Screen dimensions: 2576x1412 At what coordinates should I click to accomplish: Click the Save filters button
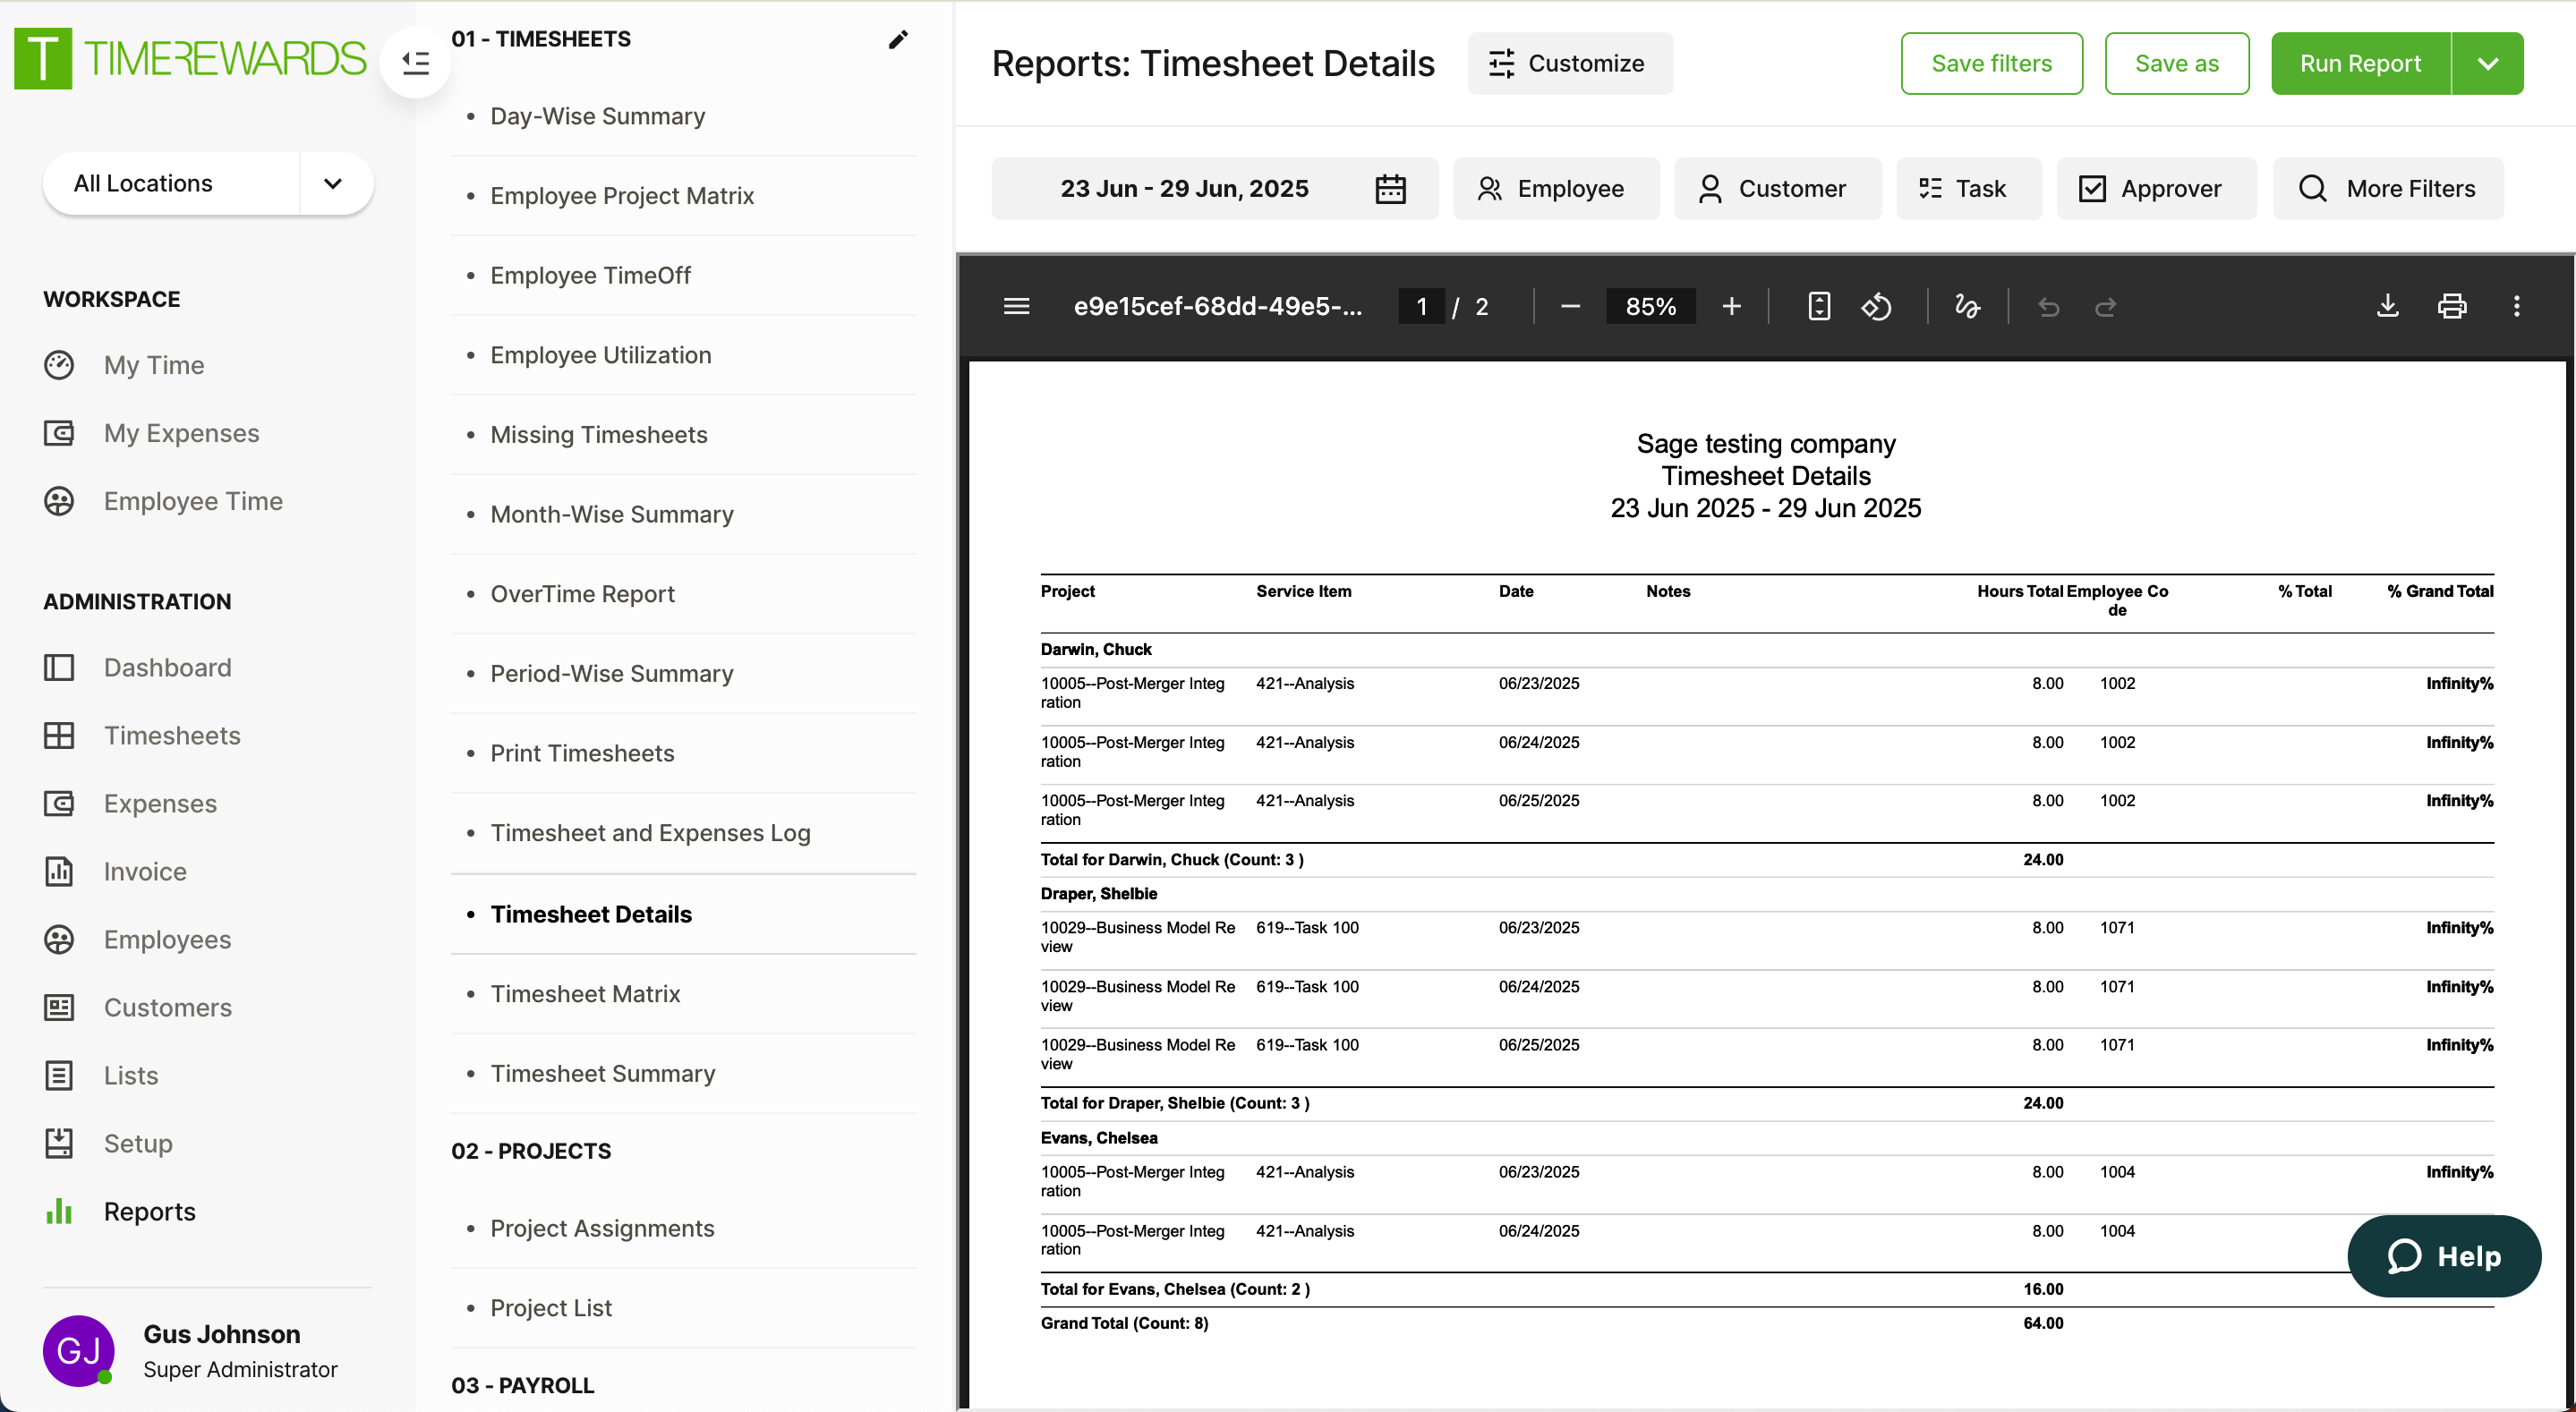[1990, 63]
